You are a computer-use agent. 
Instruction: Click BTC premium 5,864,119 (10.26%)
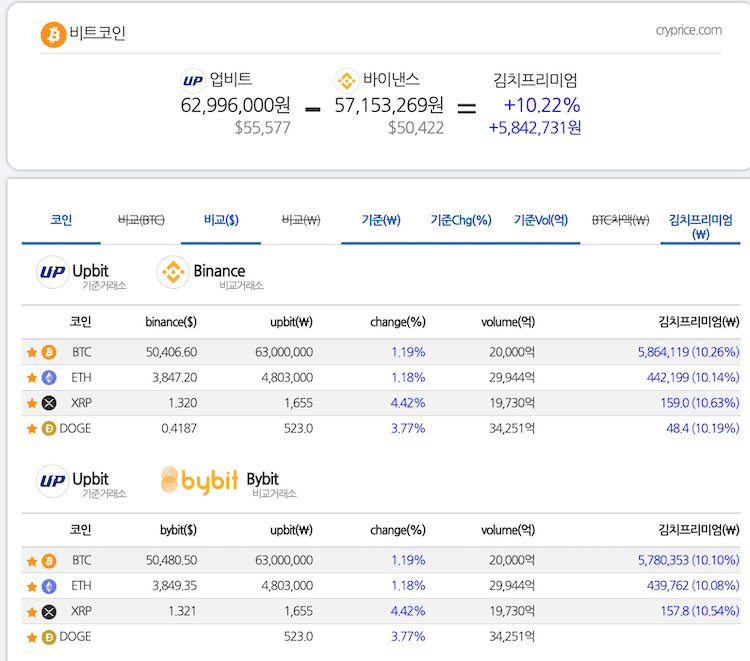point(688,352)
